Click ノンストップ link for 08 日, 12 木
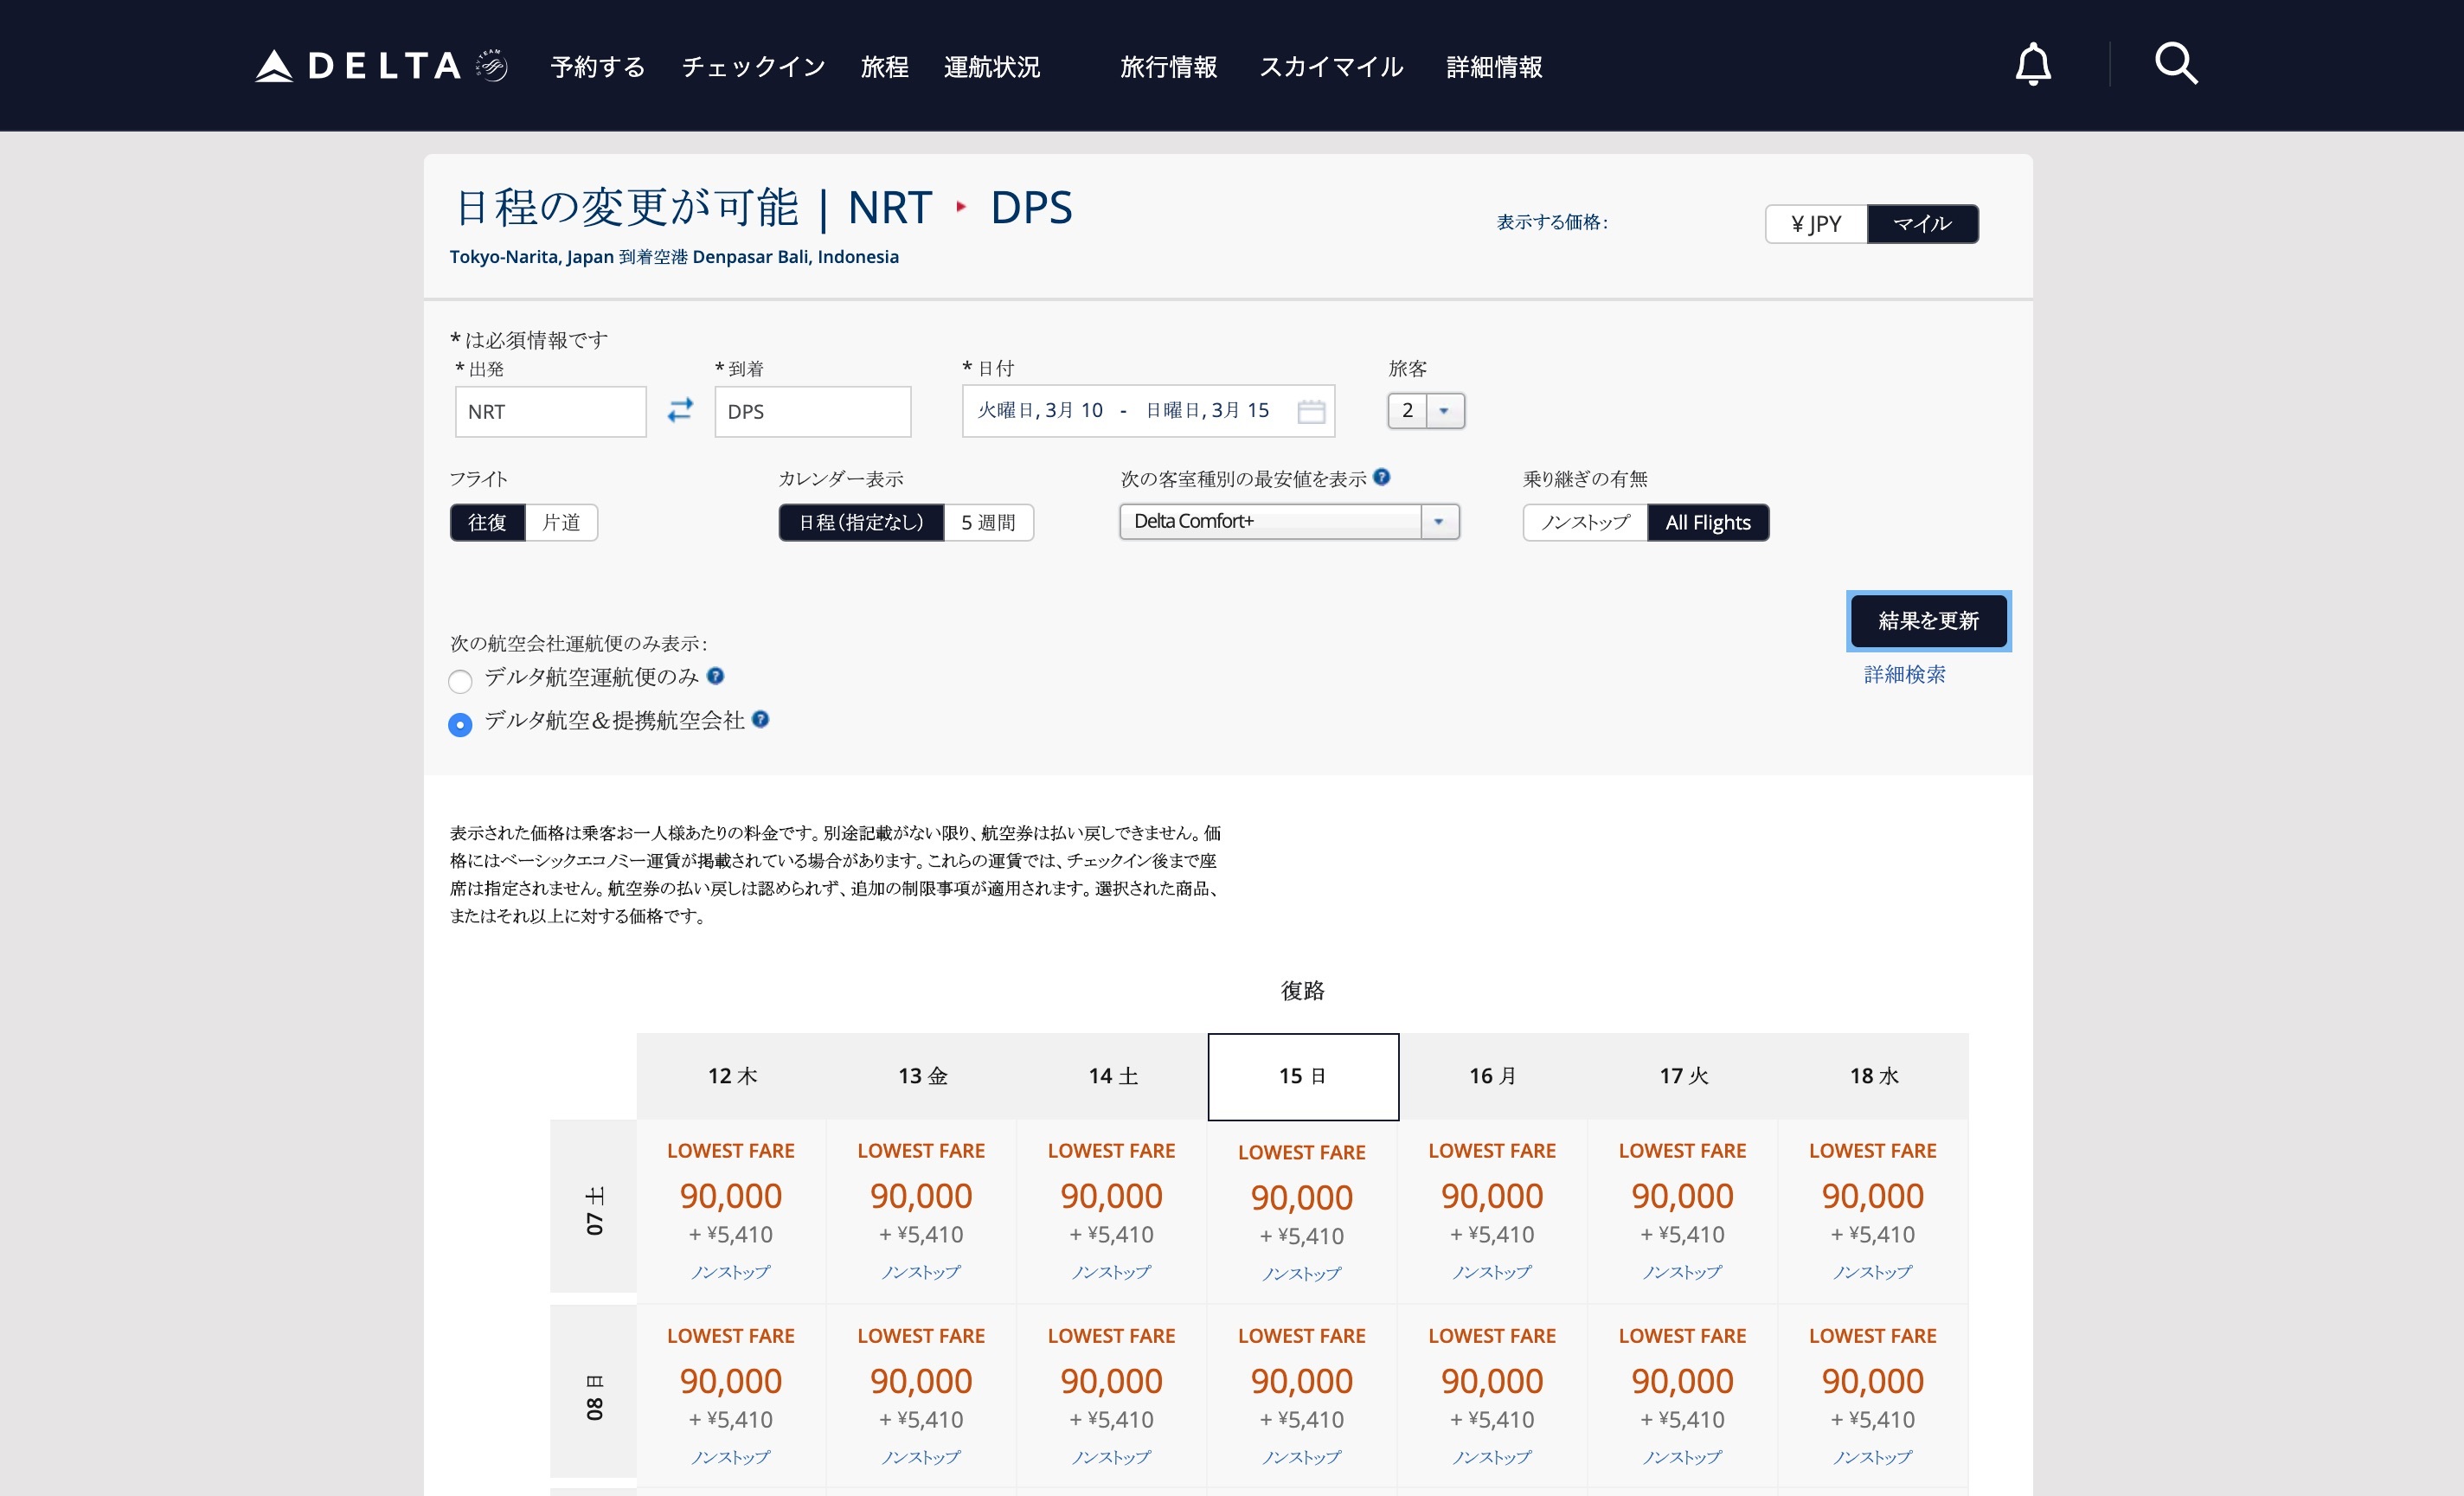2464x1496 pixels. point(731,1457)
